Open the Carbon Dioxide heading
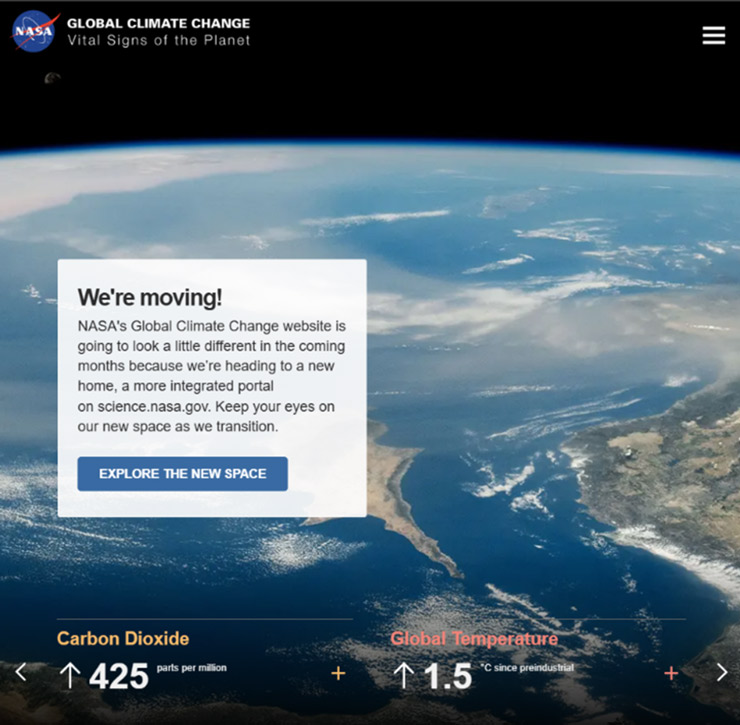The image size is (740, 725). (x=122, y=639)
